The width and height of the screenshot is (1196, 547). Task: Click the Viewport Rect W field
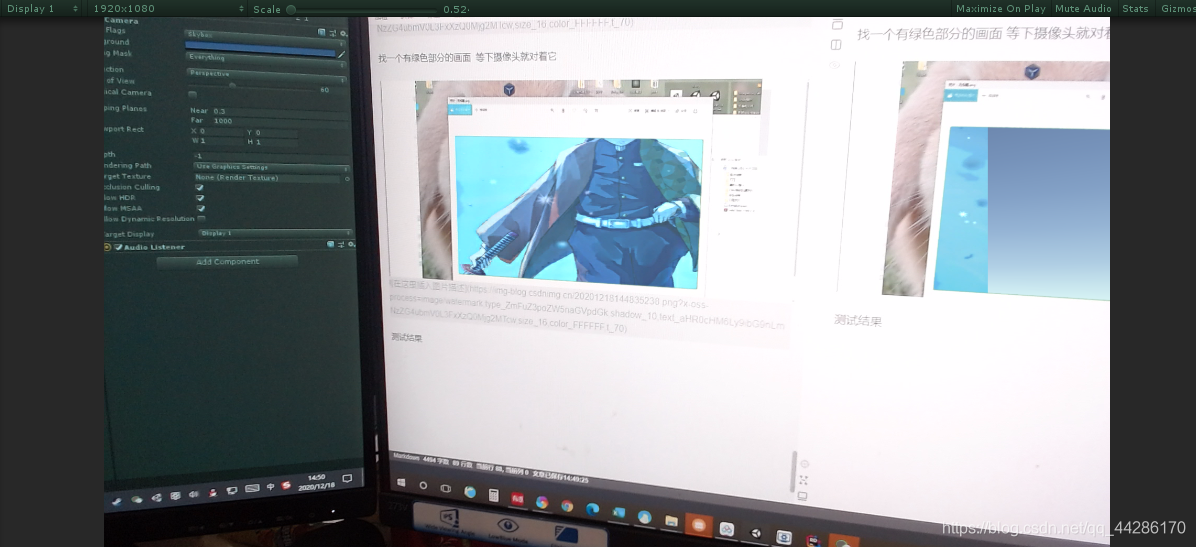point(221,142)
